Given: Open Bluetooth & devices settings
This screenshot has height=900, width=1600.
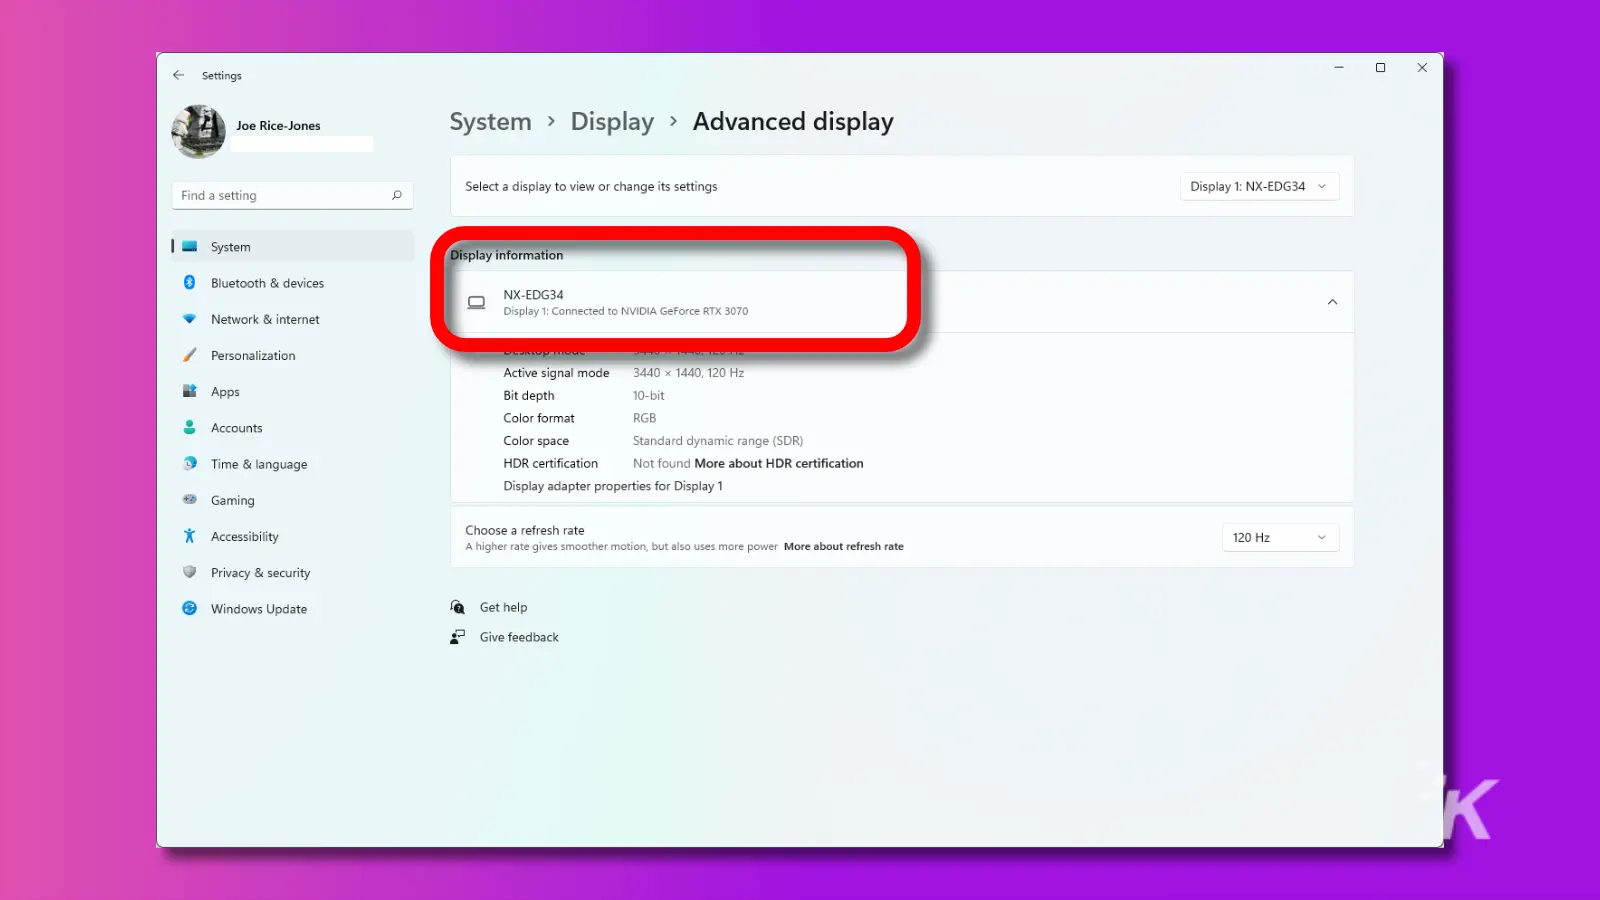Looking at the screenshot, I should click(292, 283).
